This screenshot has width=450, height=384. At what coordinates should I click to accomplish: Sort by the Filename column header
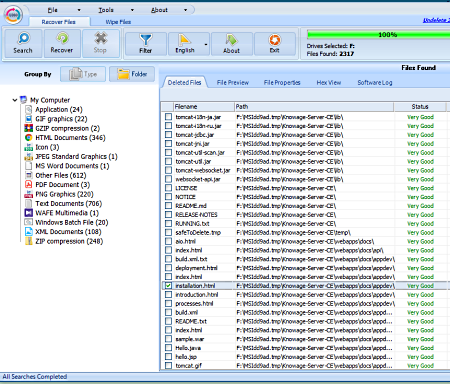204,107
